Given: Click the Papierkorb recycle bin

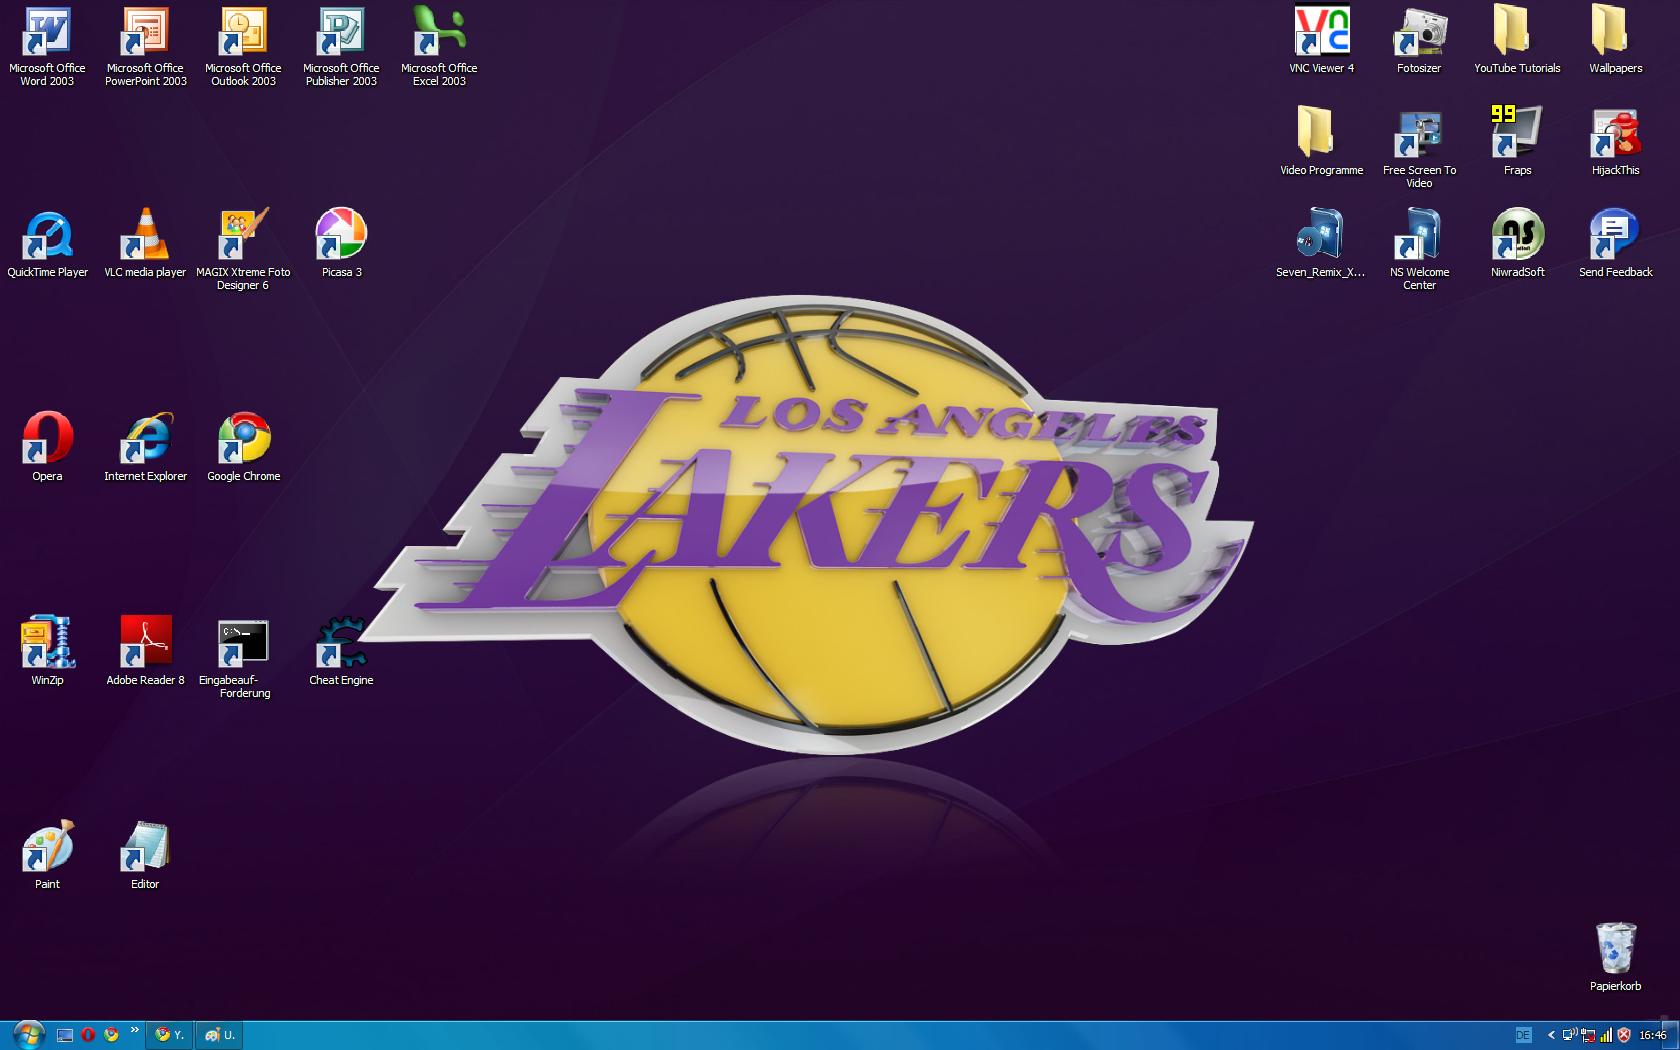Looking at the screenshot, I should [x=1615, y=957].
